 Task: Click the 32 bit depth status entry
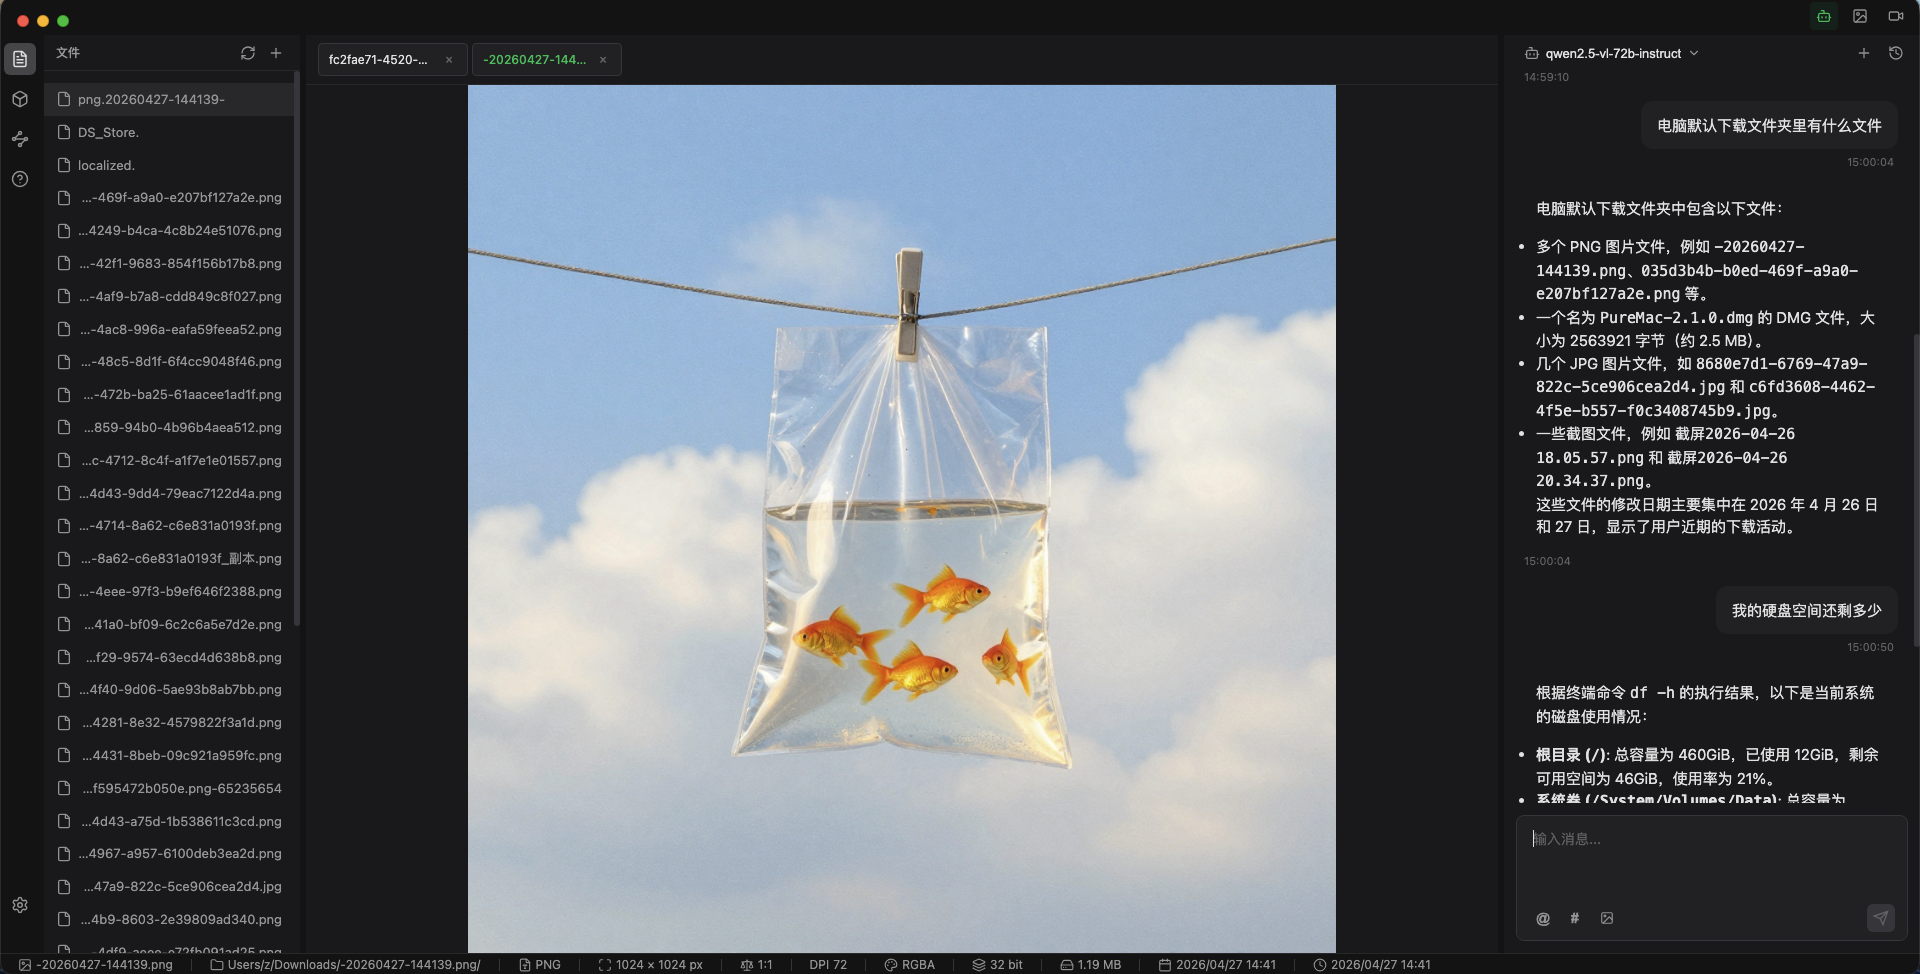[x=997, y=965]
